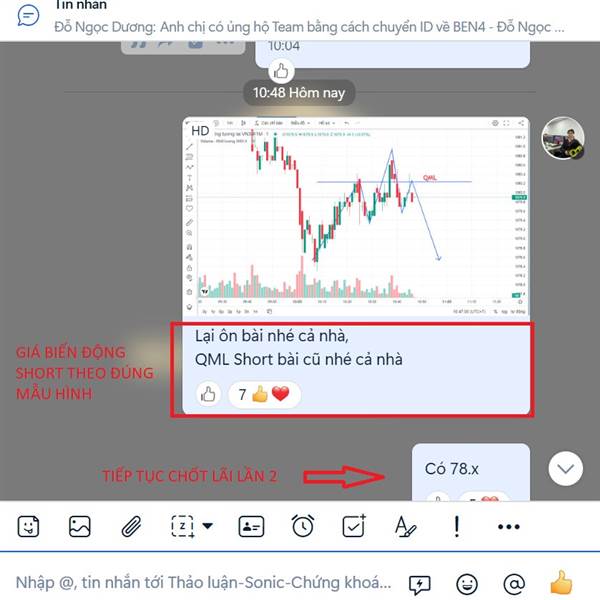
Task: Expand the screen capture options arrow
Action: (208, 526)
